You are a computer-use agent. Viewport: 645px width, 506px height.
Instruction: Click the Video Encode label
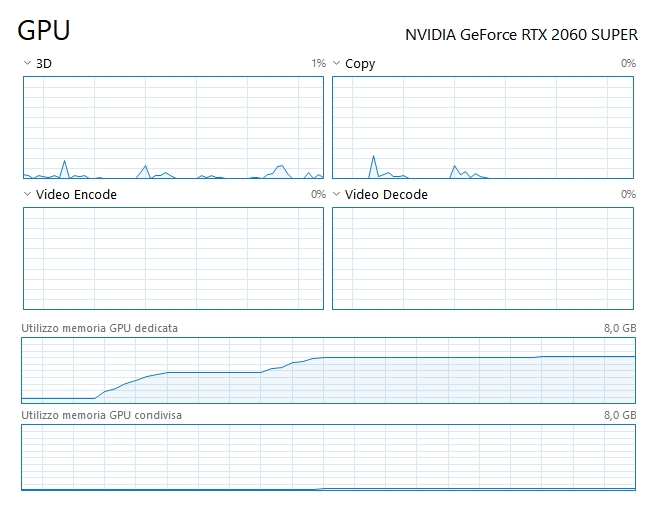76,195
